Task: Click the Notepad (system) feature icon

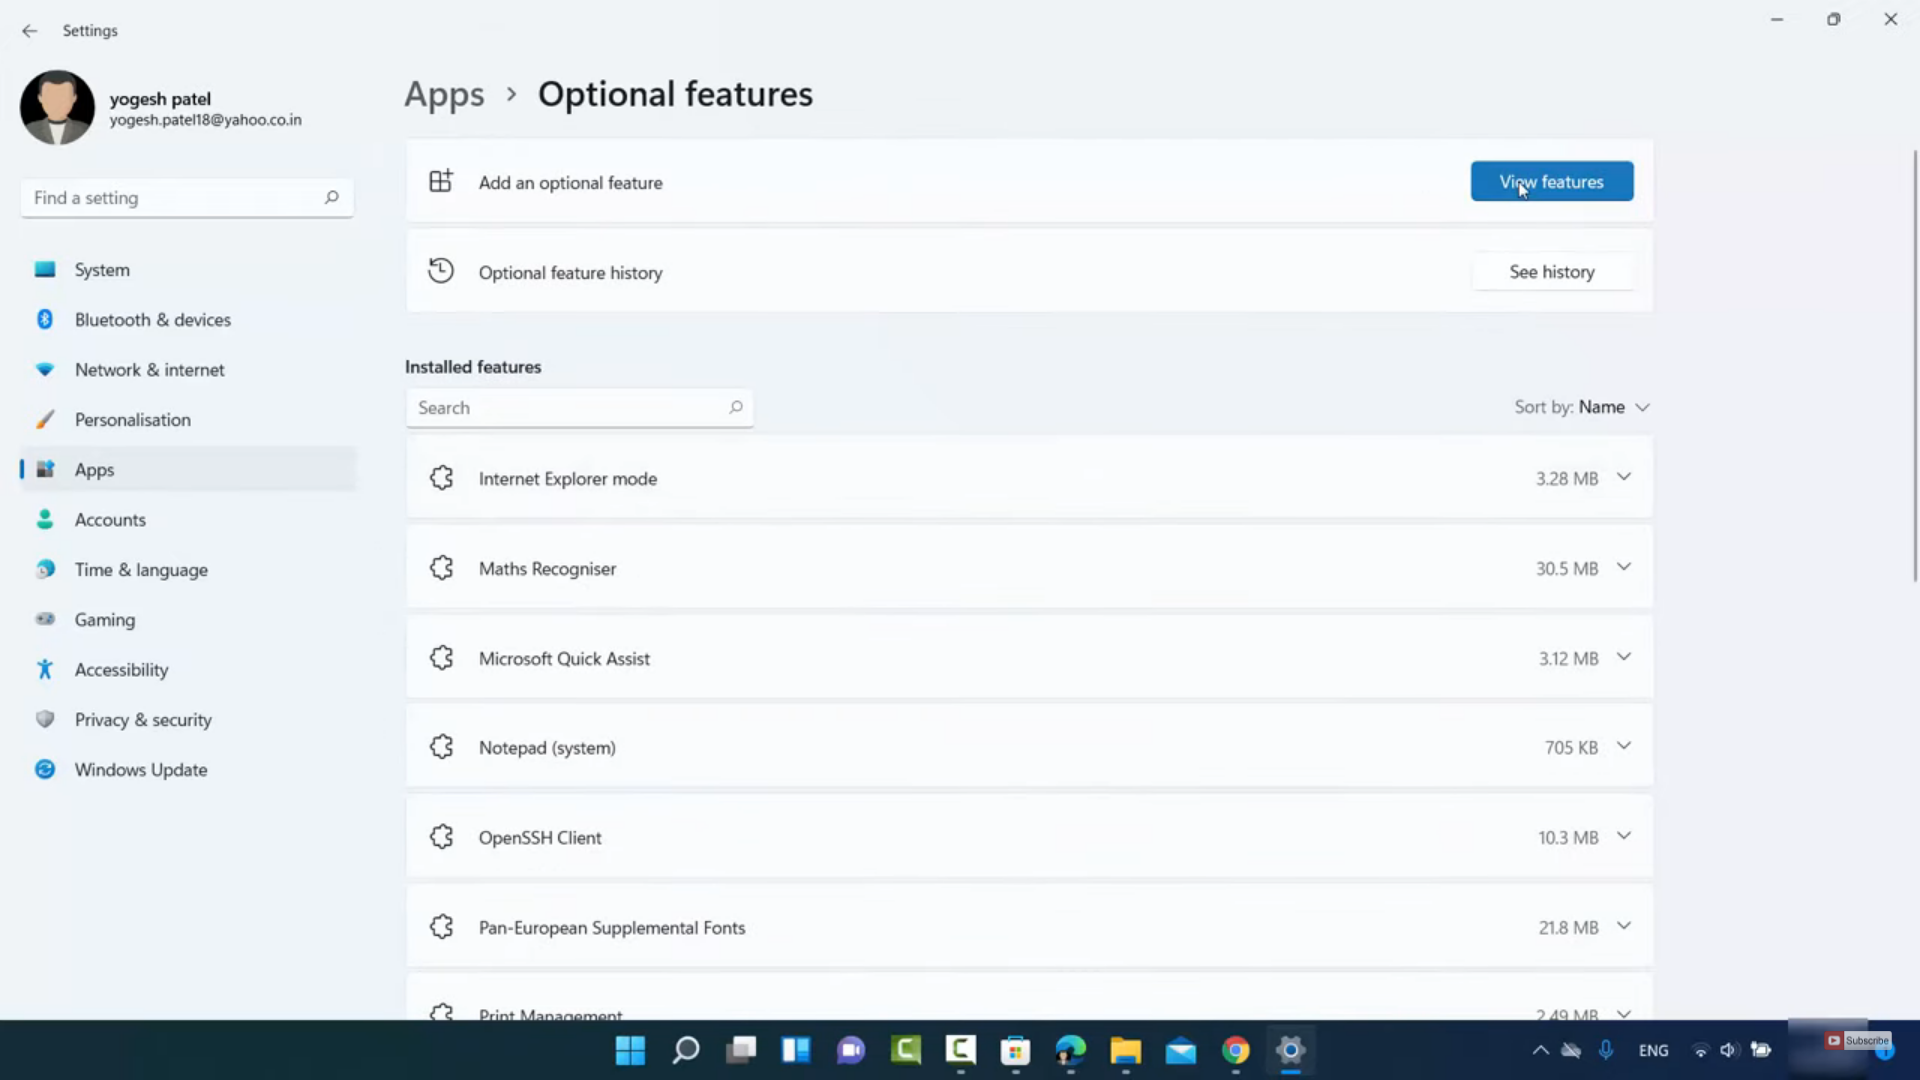Action: pos(441,747)
